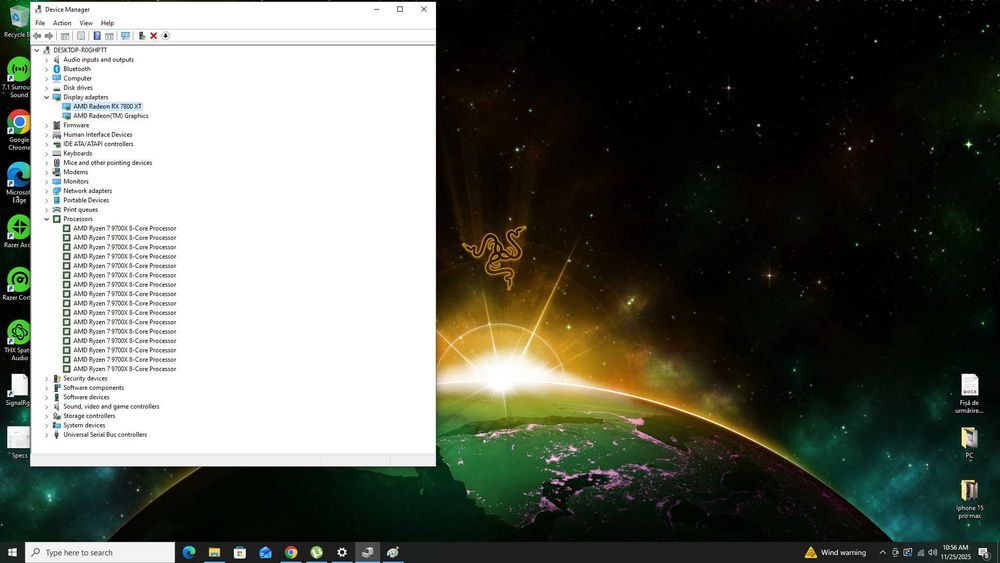The height and width of the screenshot is (563, 1000).
Task: Expand the Network adapters category
Action: (47, 191)
